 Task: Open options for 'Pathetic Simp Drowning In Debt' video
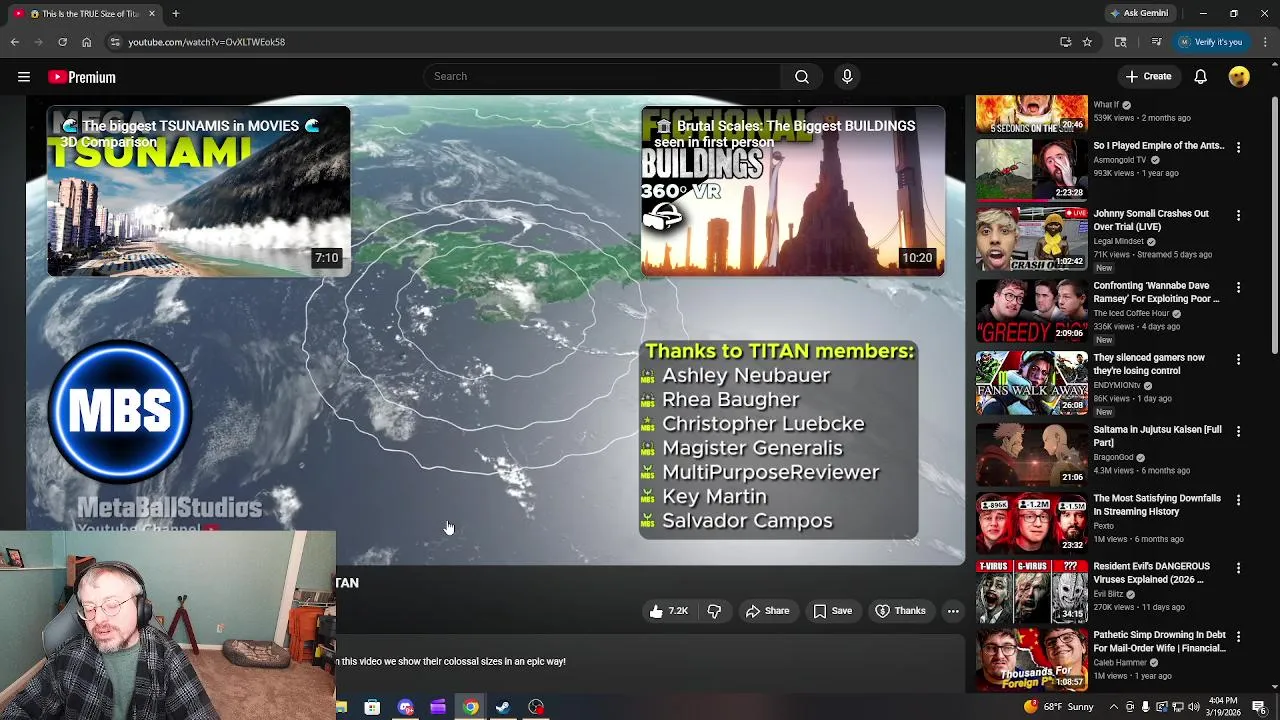click(1238, 636)
